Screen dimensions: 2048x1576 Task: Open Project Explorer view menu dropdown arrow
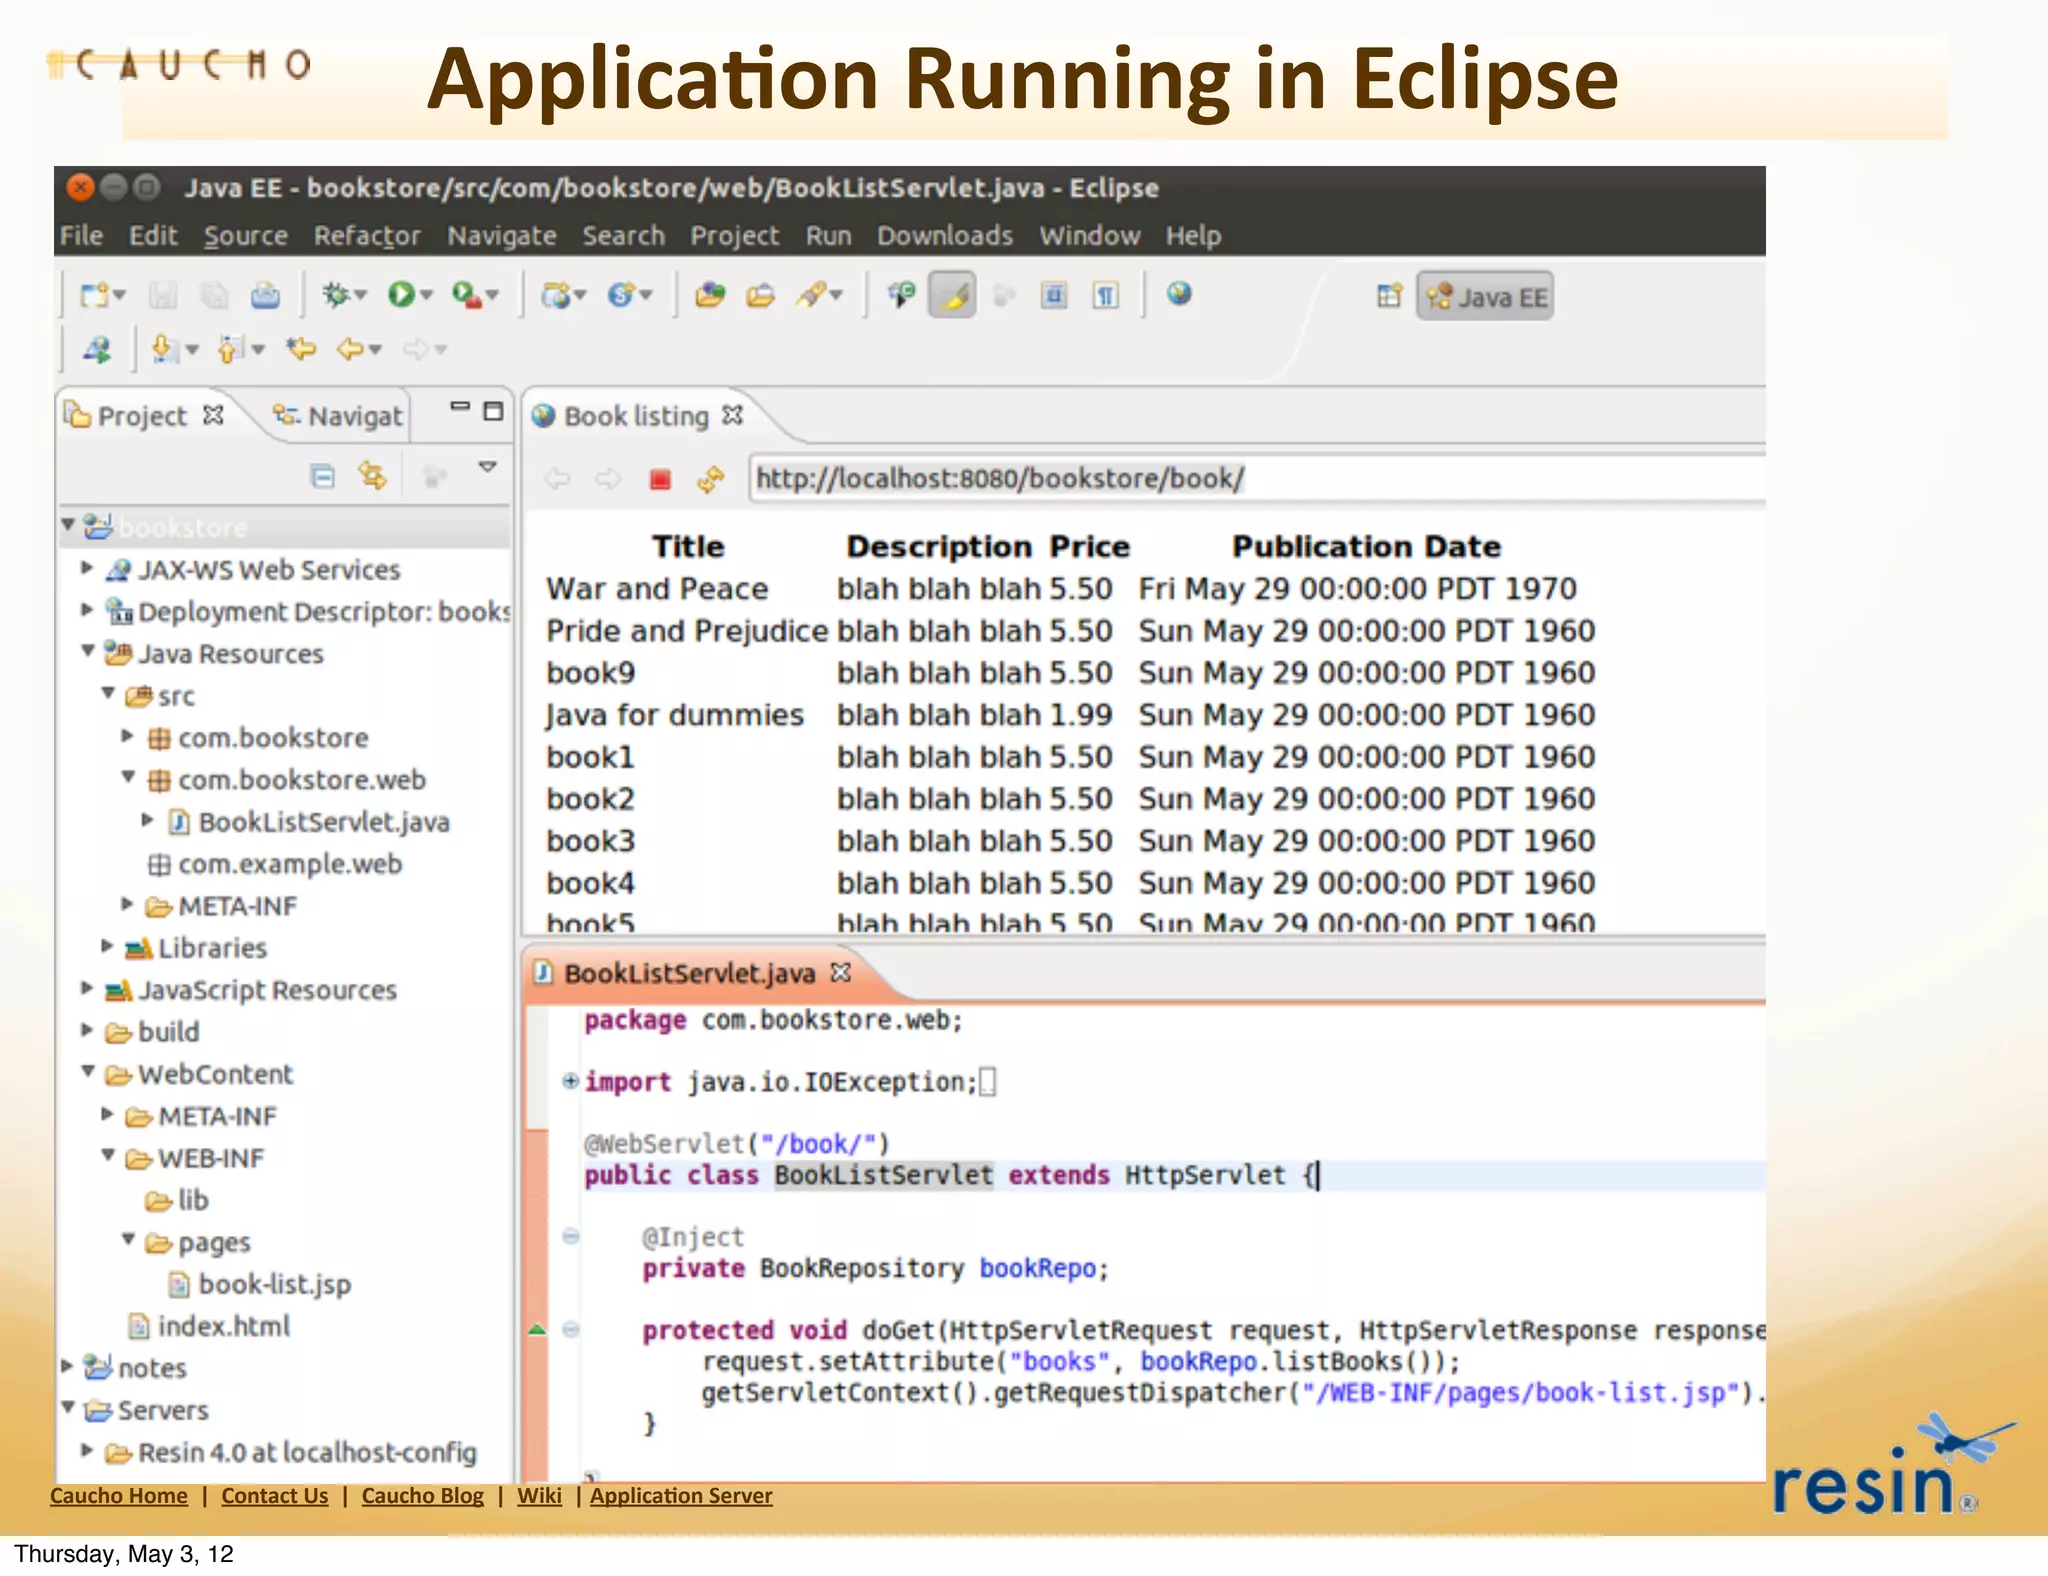488,467
